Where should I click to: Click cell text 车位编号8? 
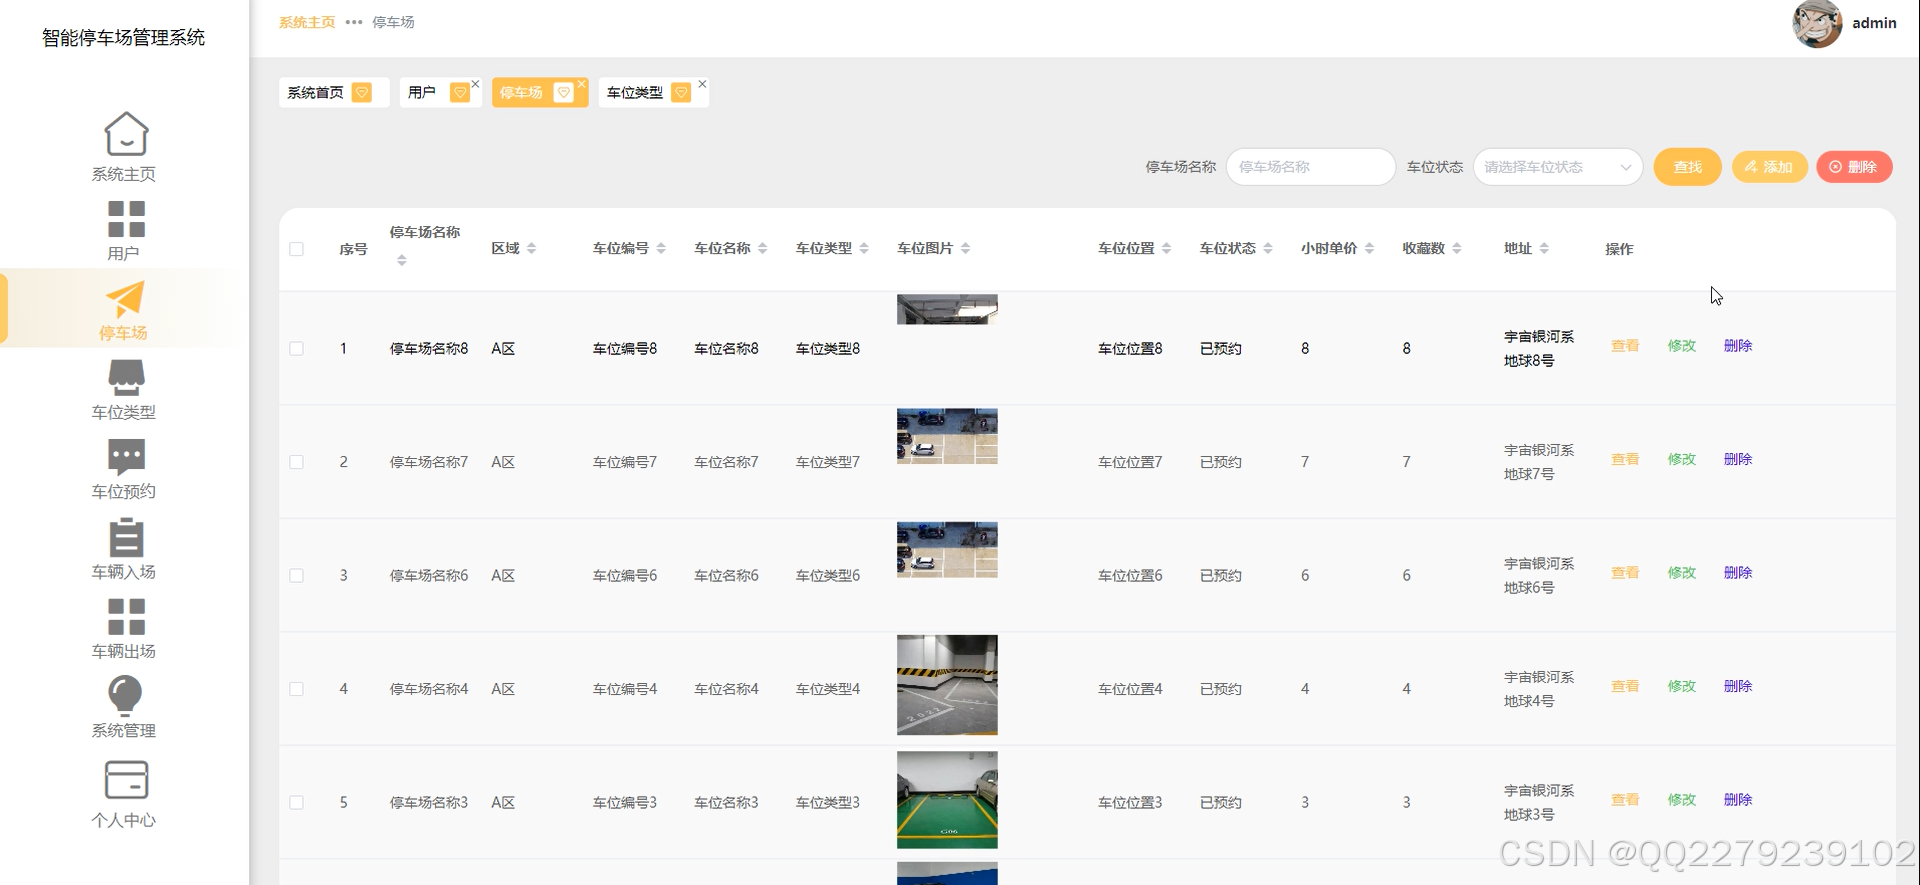tap(625, 349)
